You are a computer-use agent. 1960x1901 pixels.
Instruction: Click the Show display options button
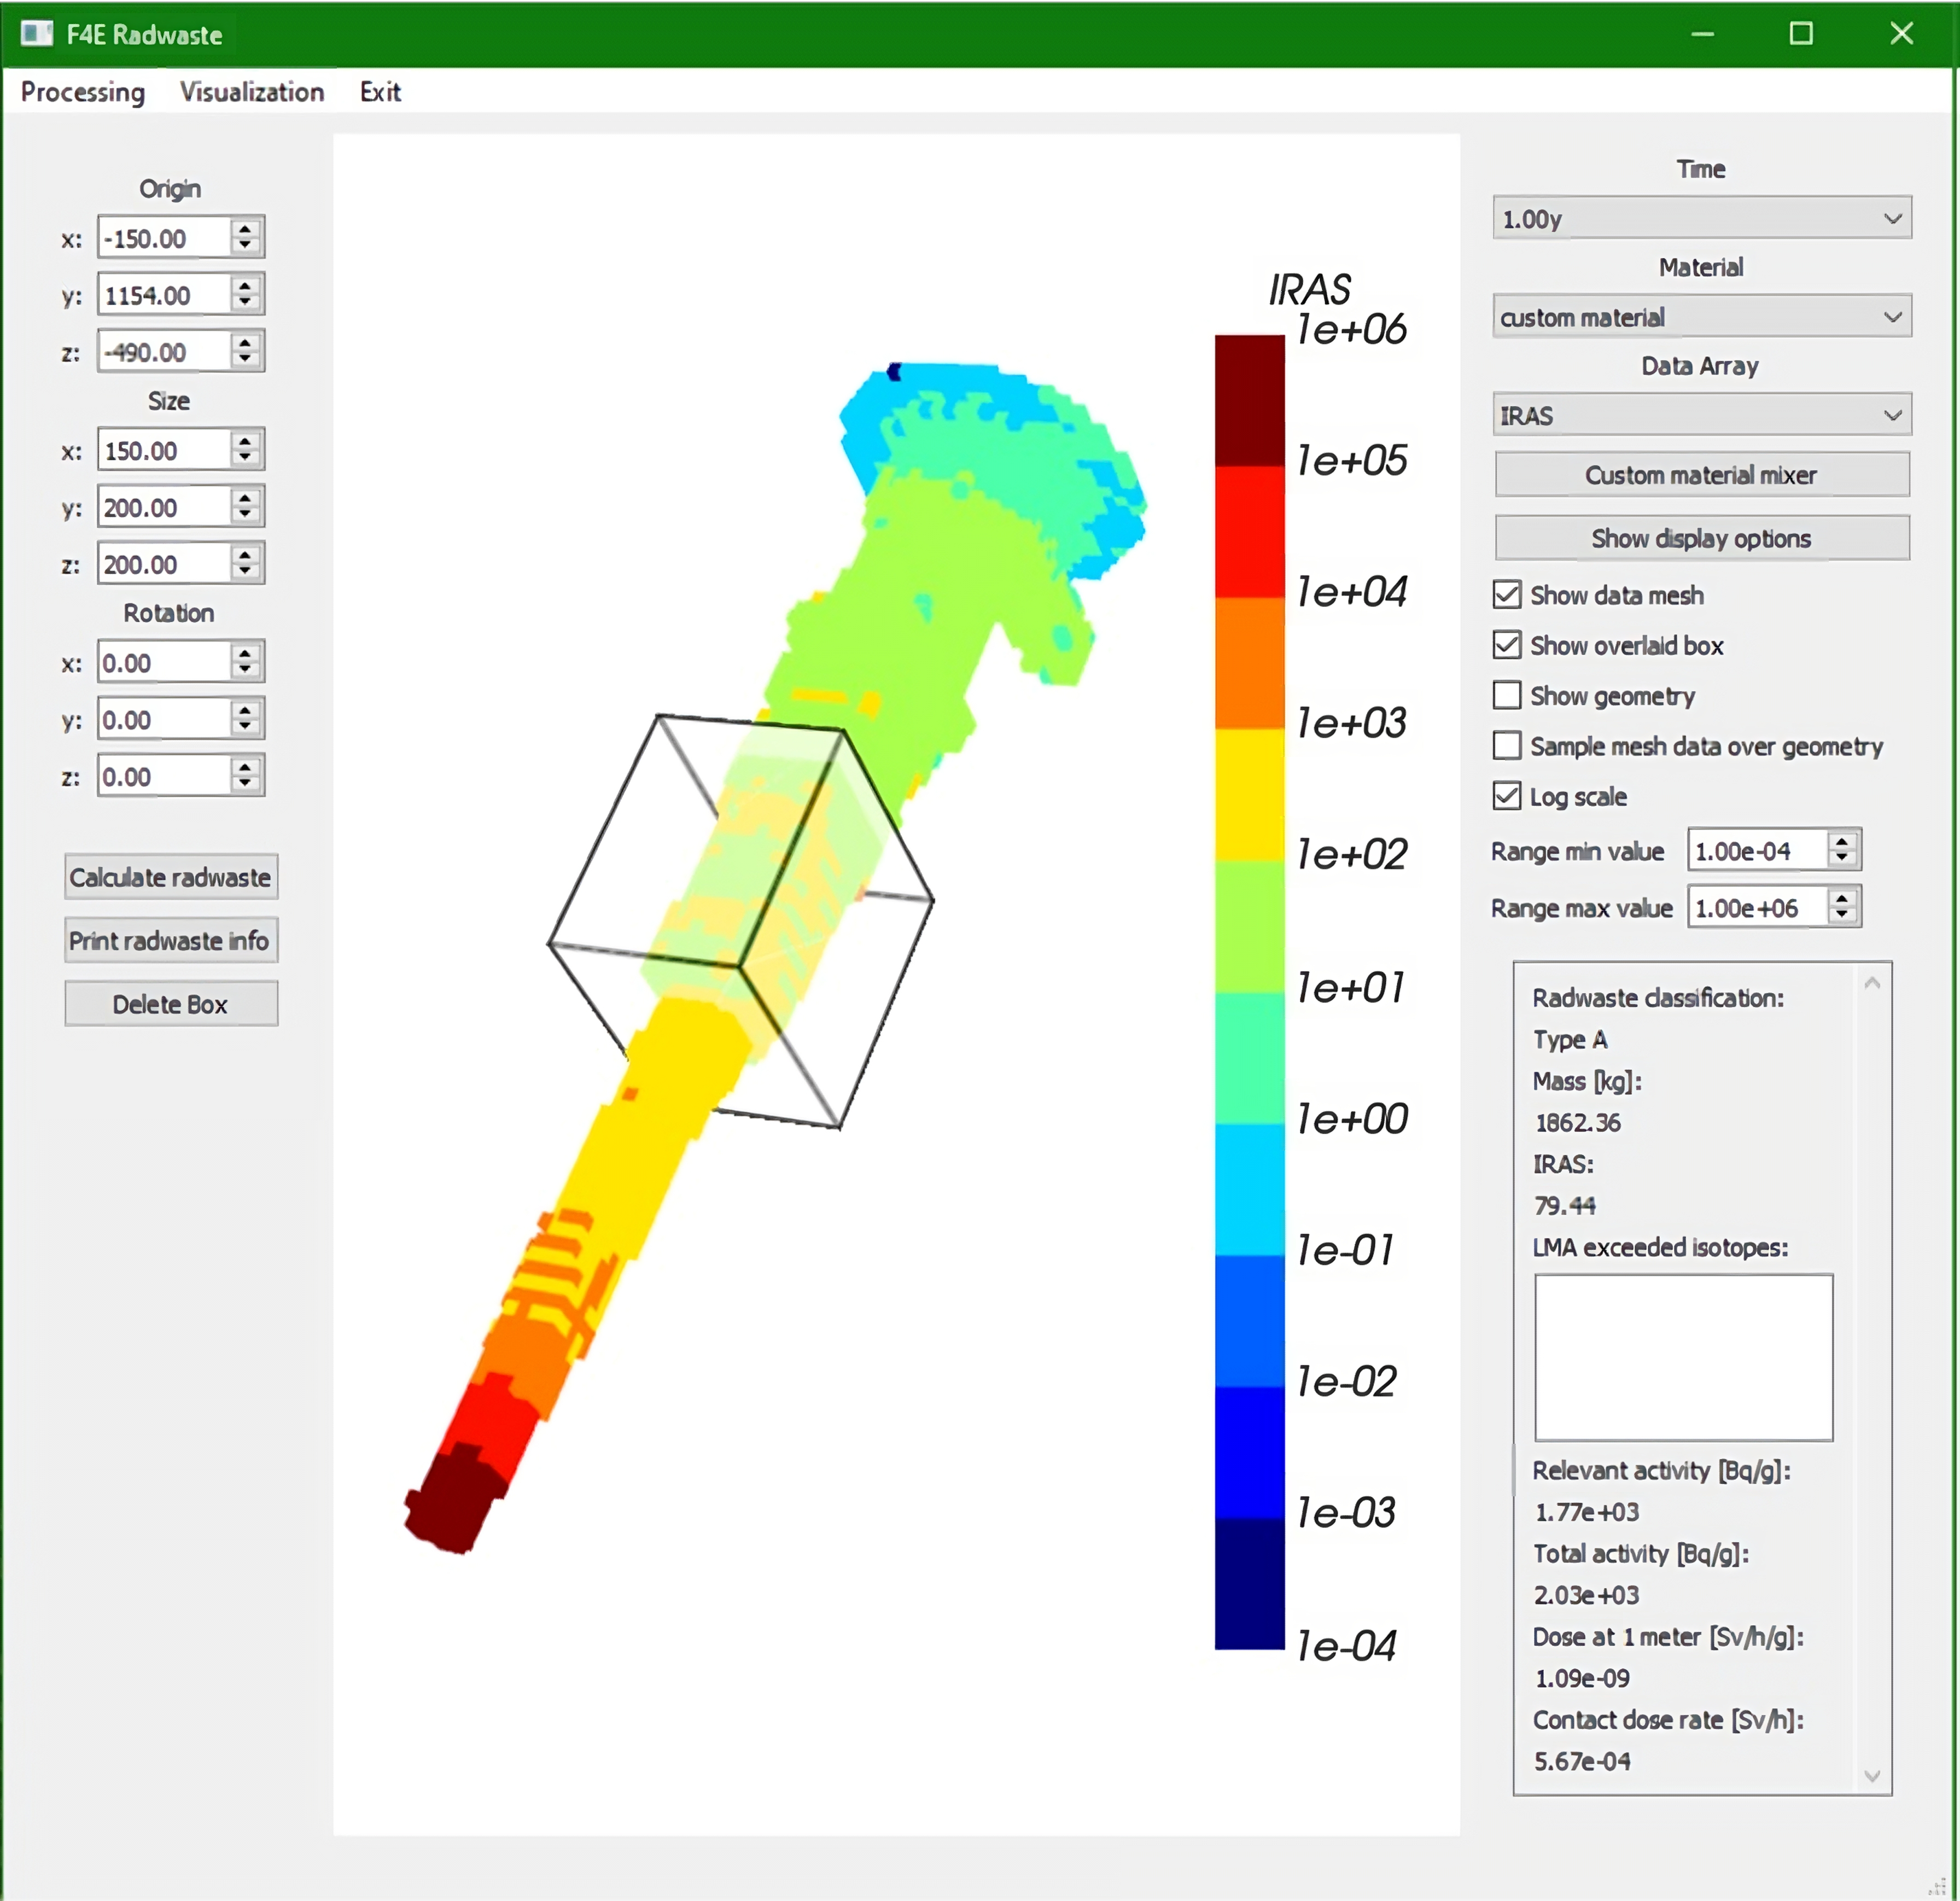tap(1701, 538)
